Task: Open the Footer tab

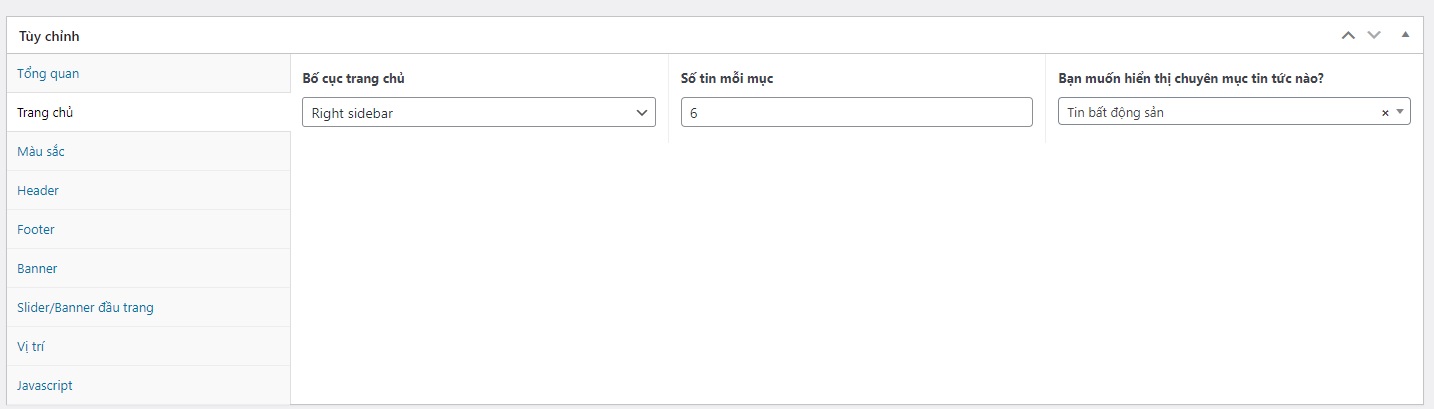Action: pos(36,230)
